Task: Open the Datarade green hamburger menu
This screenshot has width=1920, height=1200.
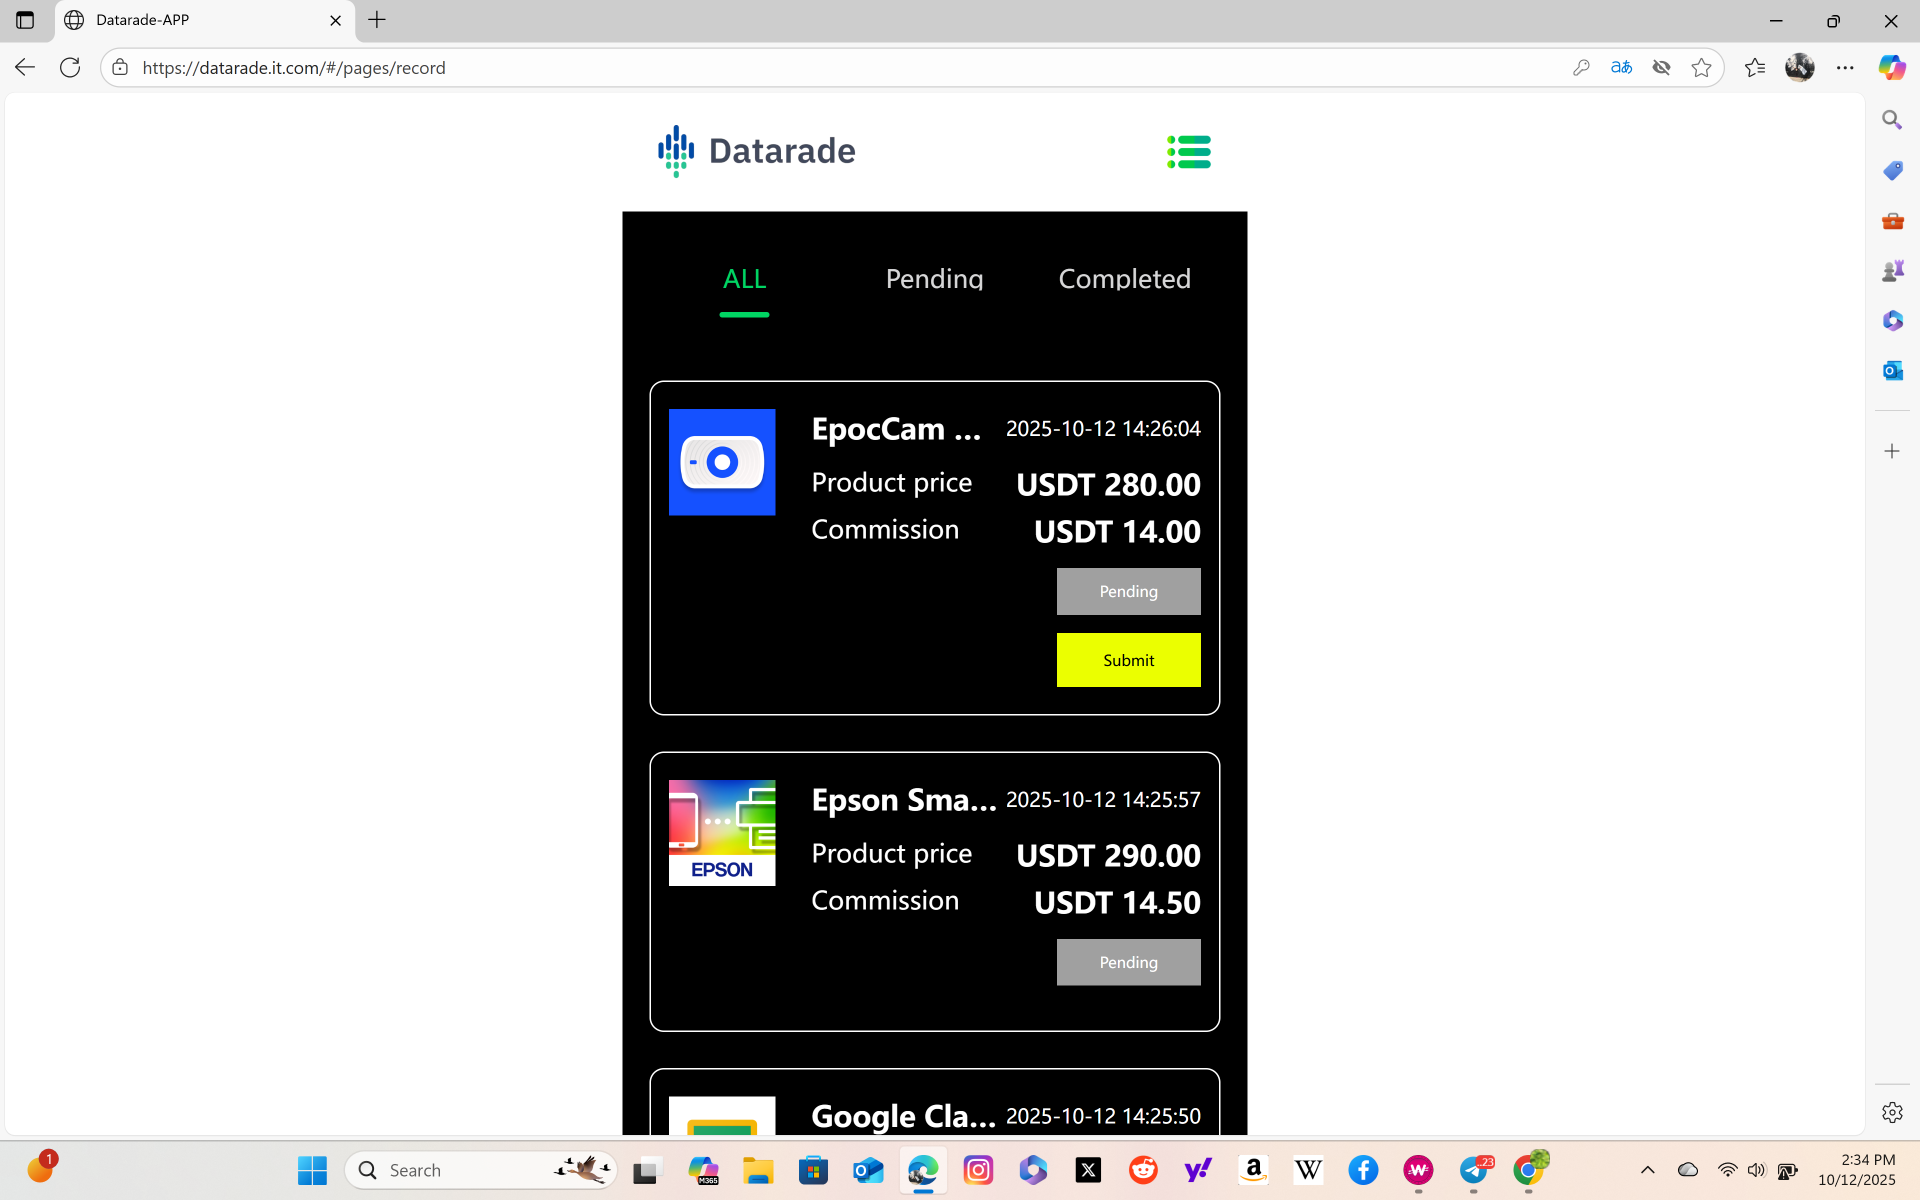Action: 1189,152
